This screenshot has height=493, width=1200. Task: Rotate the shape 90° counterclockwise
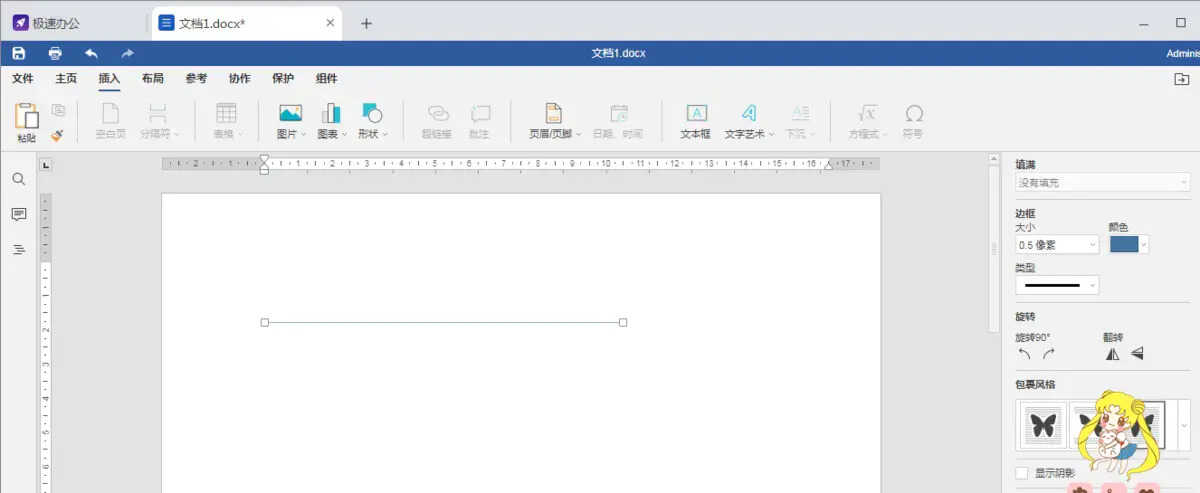click(x=1024, y=353)
